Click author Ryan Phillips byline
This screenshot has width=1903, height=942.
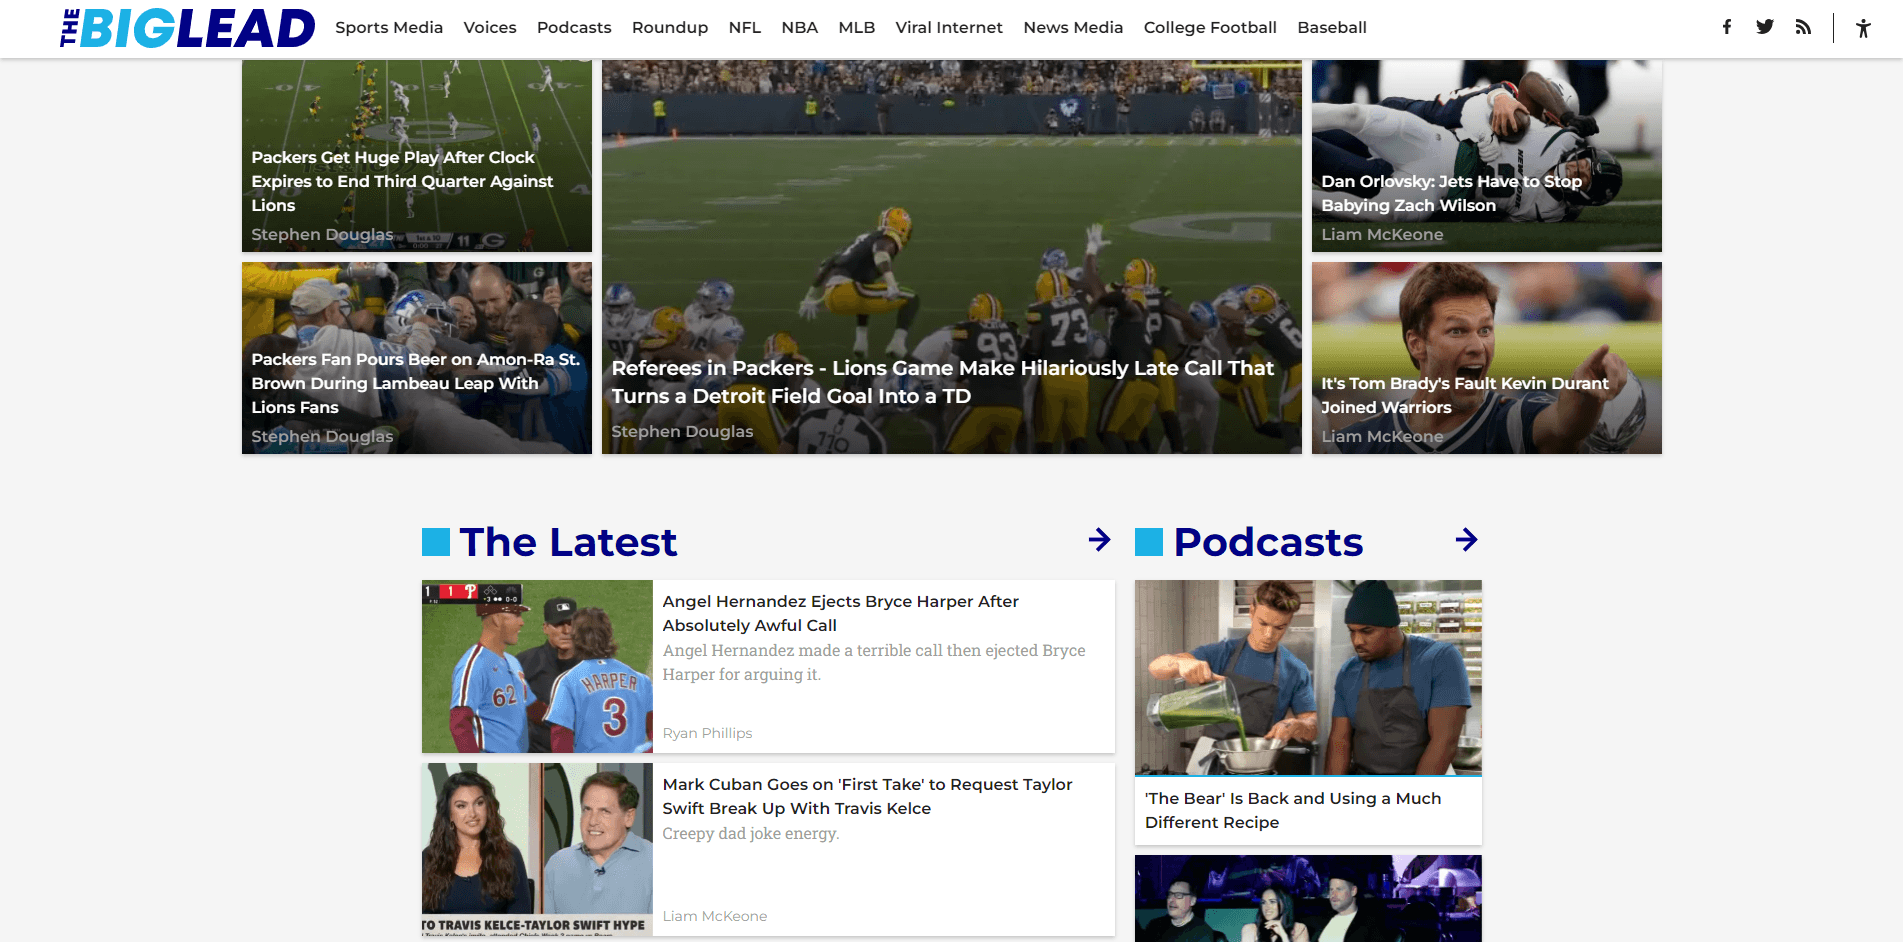tap(707, 733)
